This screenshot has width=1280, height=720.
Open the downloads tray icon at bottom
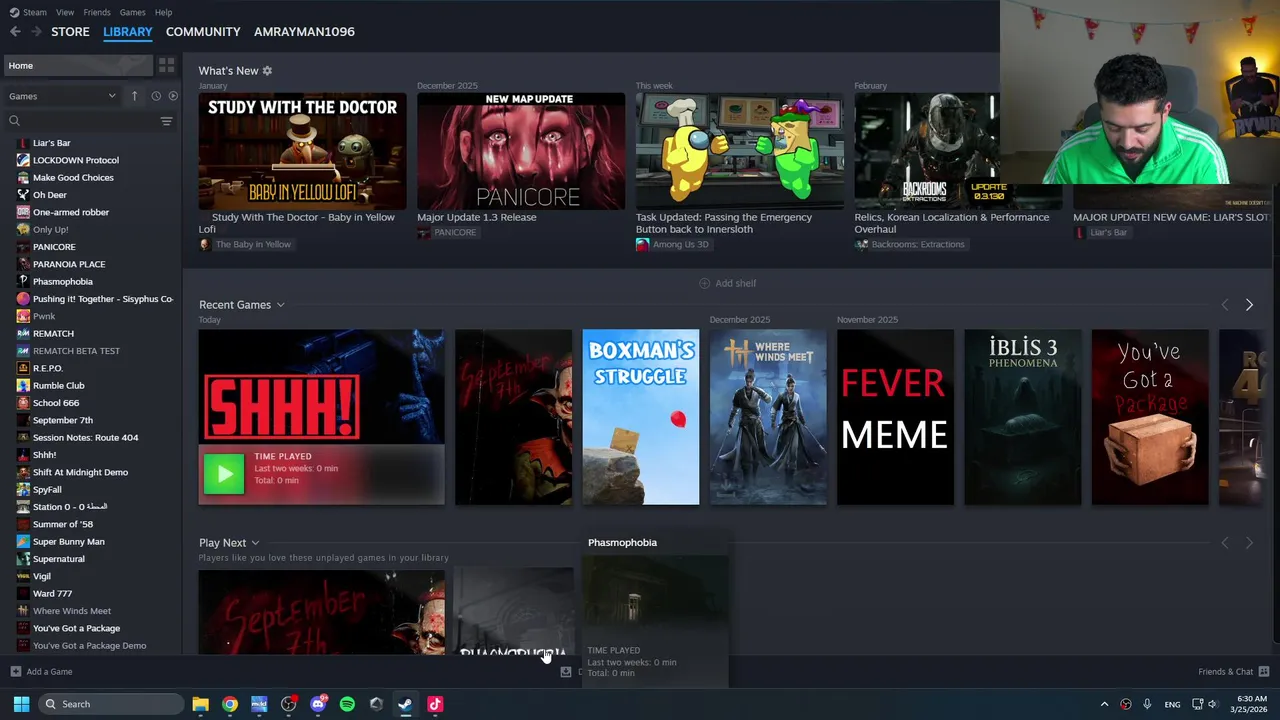coord(566,672)
